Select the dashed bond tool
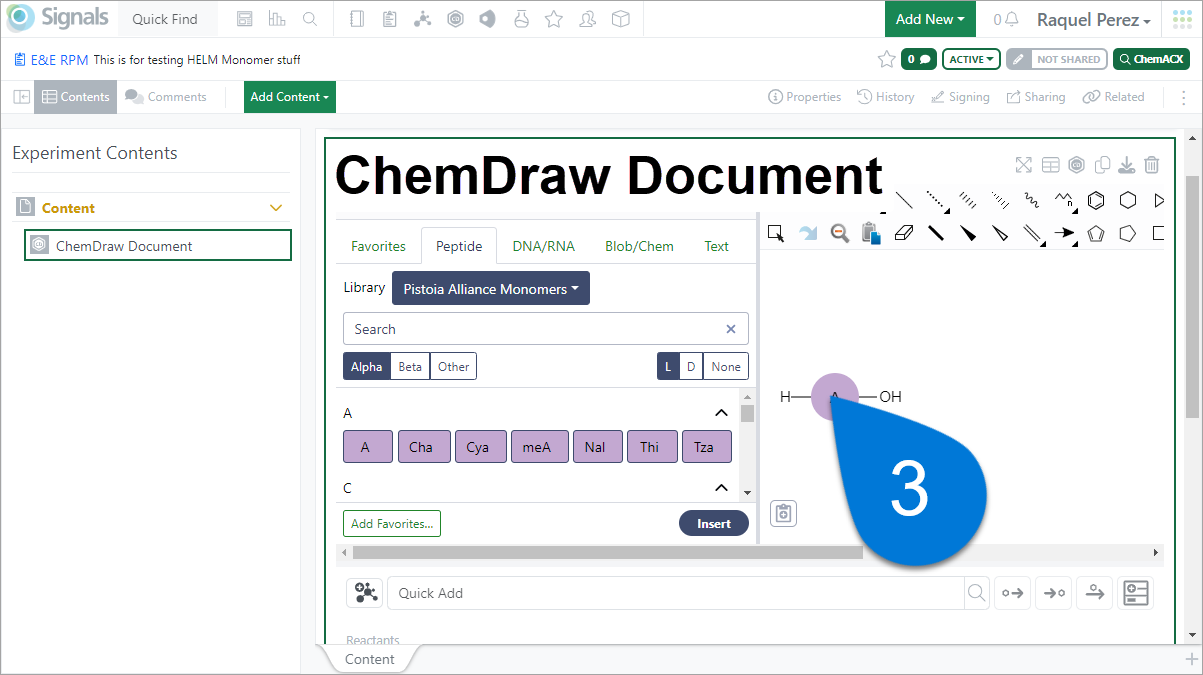This screenshot has height=675, width=1203. 936,200
